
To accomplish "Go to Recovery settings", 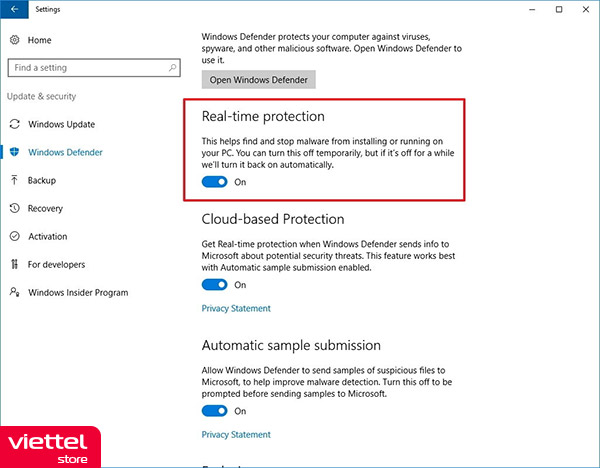I will [45, 209].
